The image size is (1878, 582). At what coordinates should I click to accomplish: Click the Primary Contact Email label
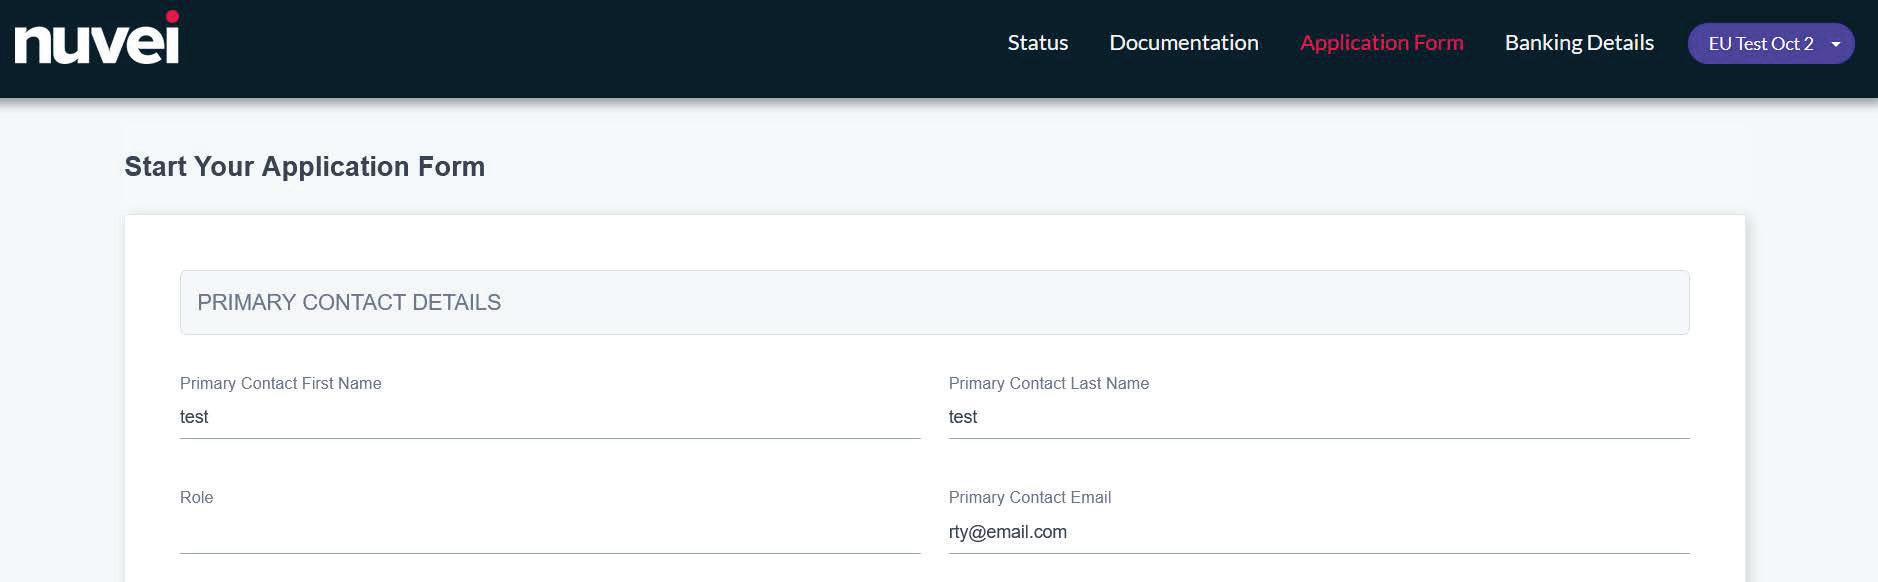1030,497
